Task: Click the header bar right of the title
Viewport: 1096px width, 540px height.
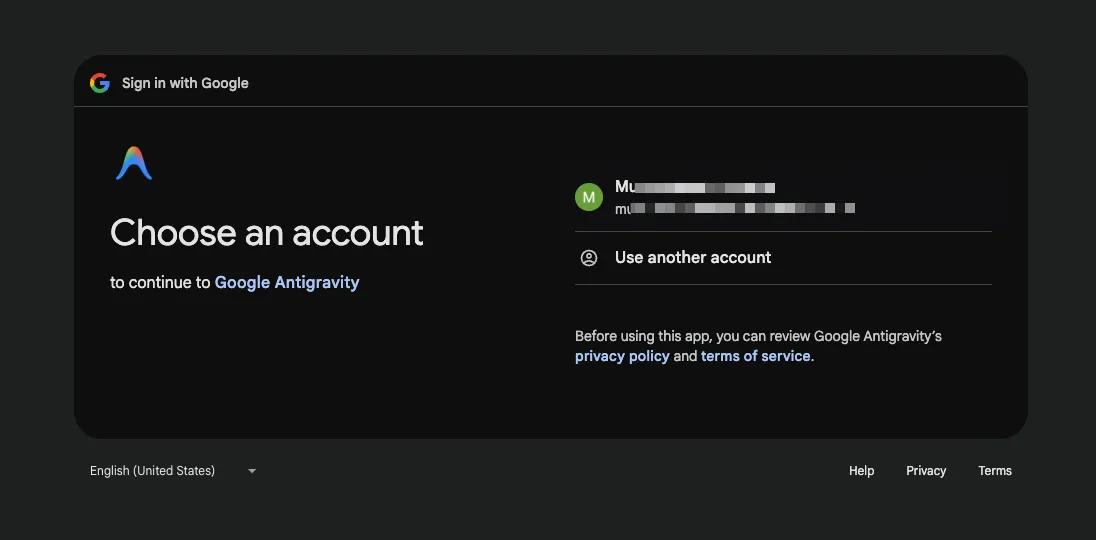Action: pyautogui.click(x=640, y=83)
